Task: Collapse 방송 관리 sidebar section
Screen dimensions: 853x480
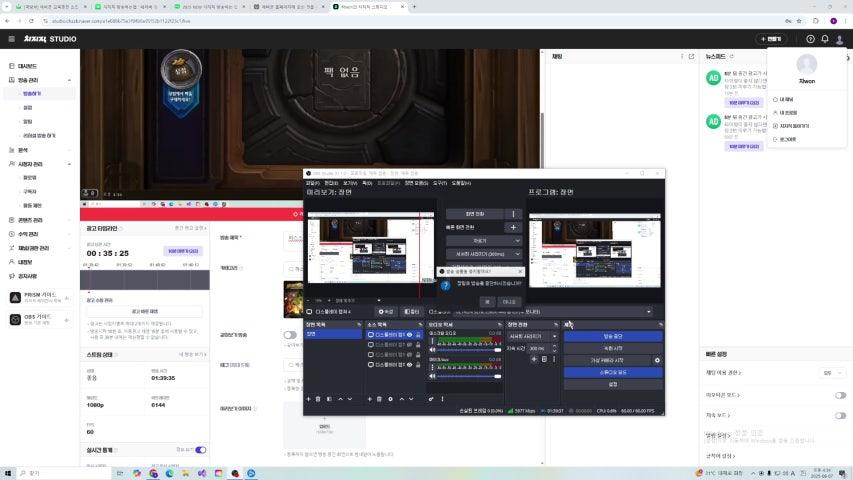Action: 69,80
